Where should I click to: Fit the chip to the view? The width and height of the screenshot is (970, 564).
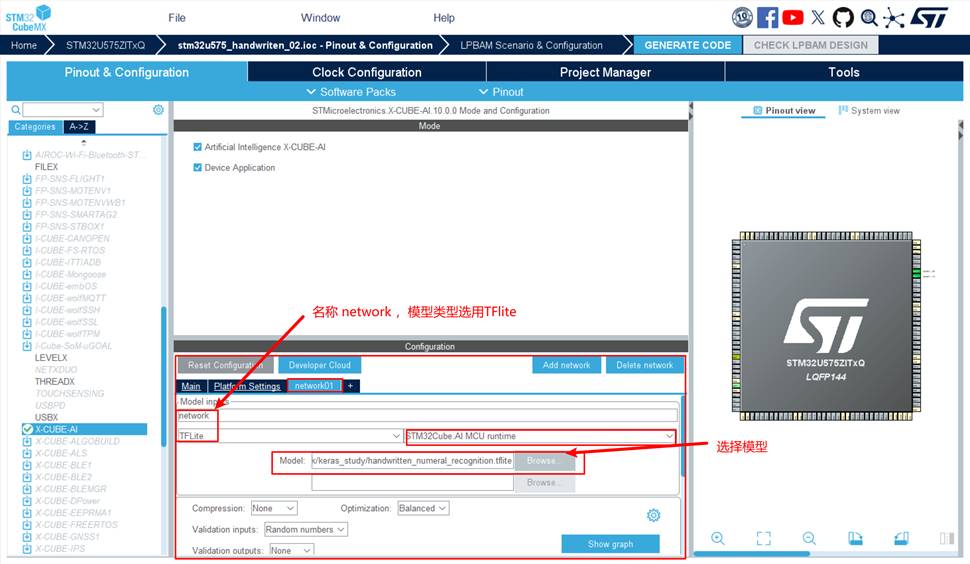click(763, 538)
